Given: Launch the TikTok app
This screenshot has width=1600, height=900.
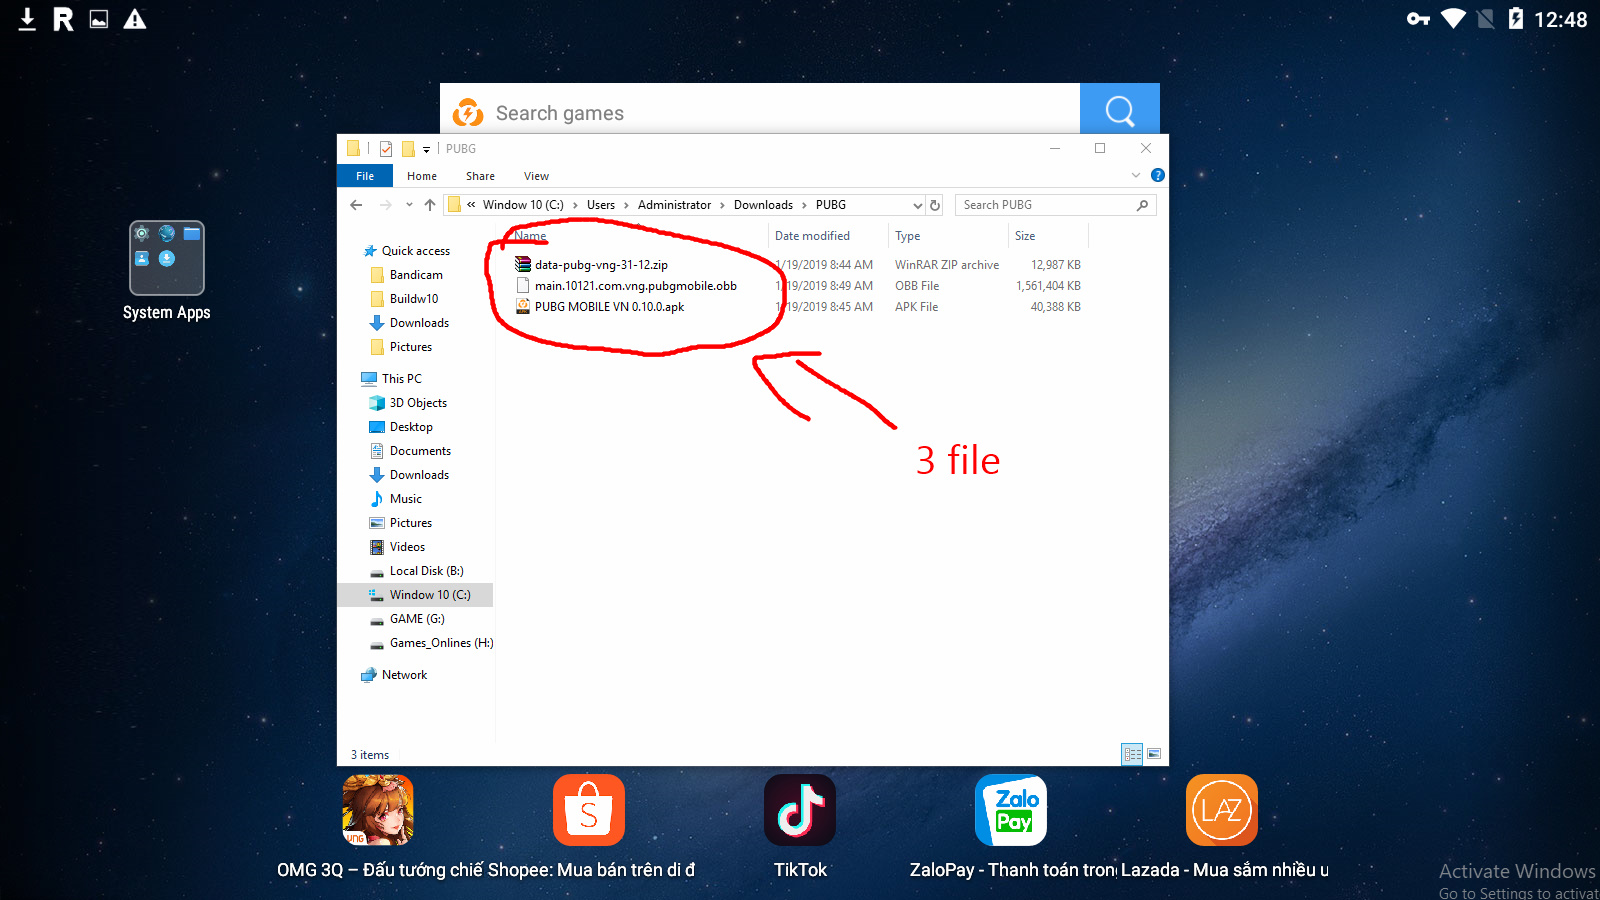Looking at the screenshot, I should click(x=800, y=810).
